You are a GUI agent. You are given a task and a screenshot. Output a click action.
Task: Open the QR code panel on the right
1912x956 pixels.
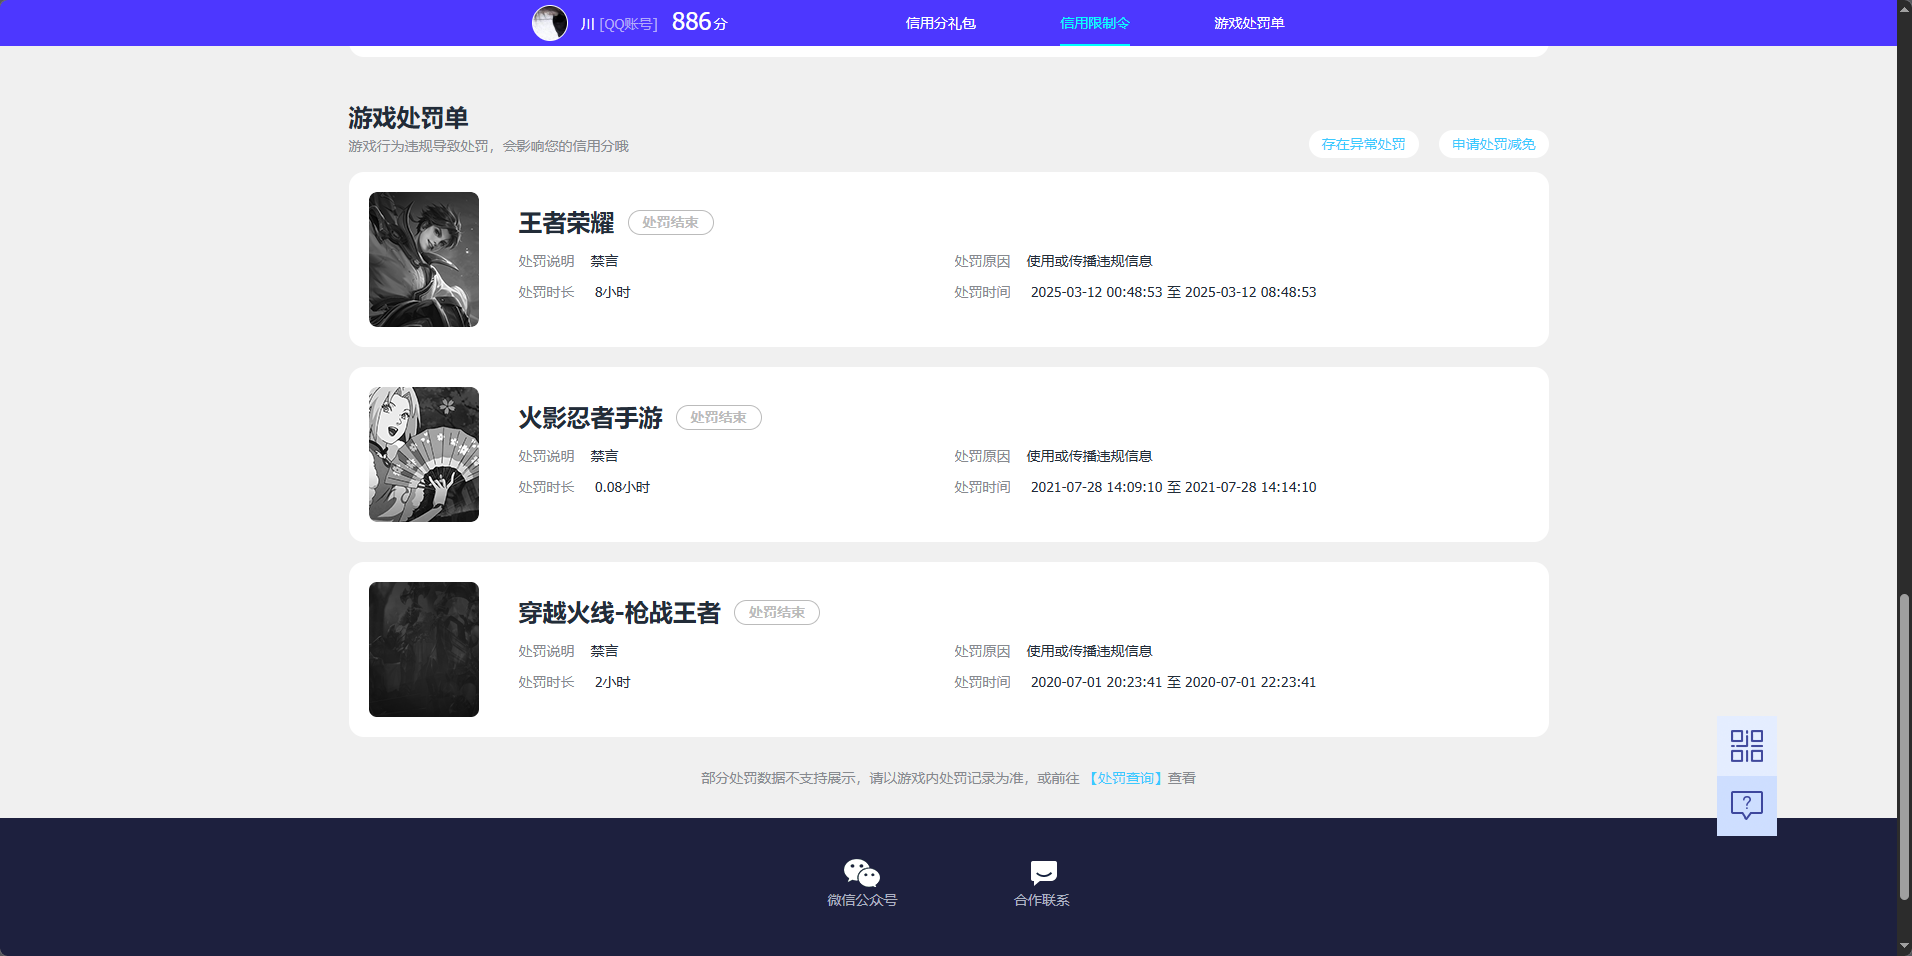(x=1746, y=745)
